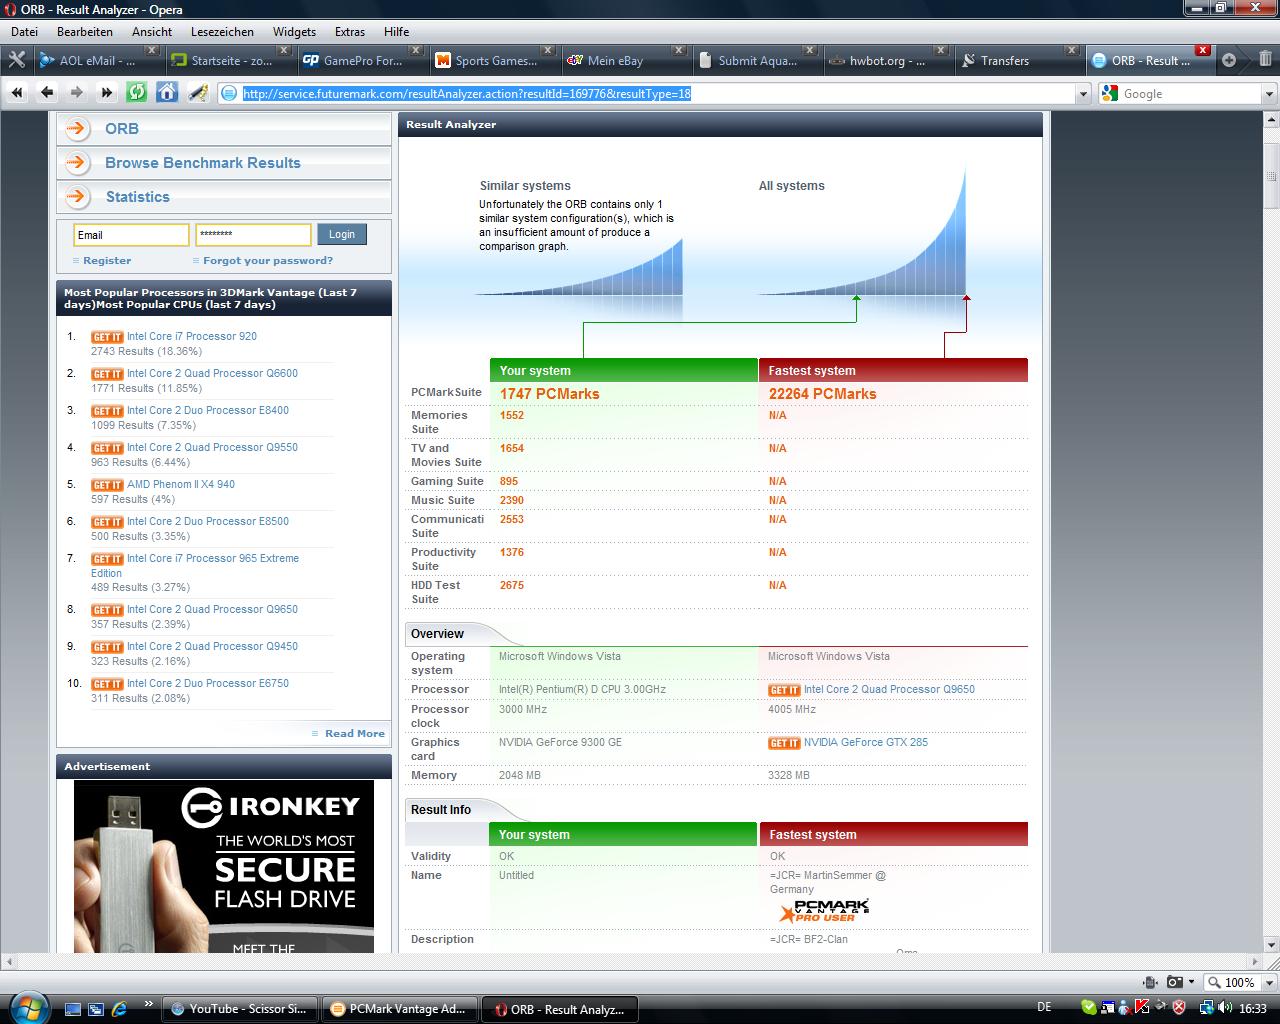Click the volume speaker tray icon
Image resolution: width=1280 pixels, height=1024 pixels.
coord(1225,1008)
